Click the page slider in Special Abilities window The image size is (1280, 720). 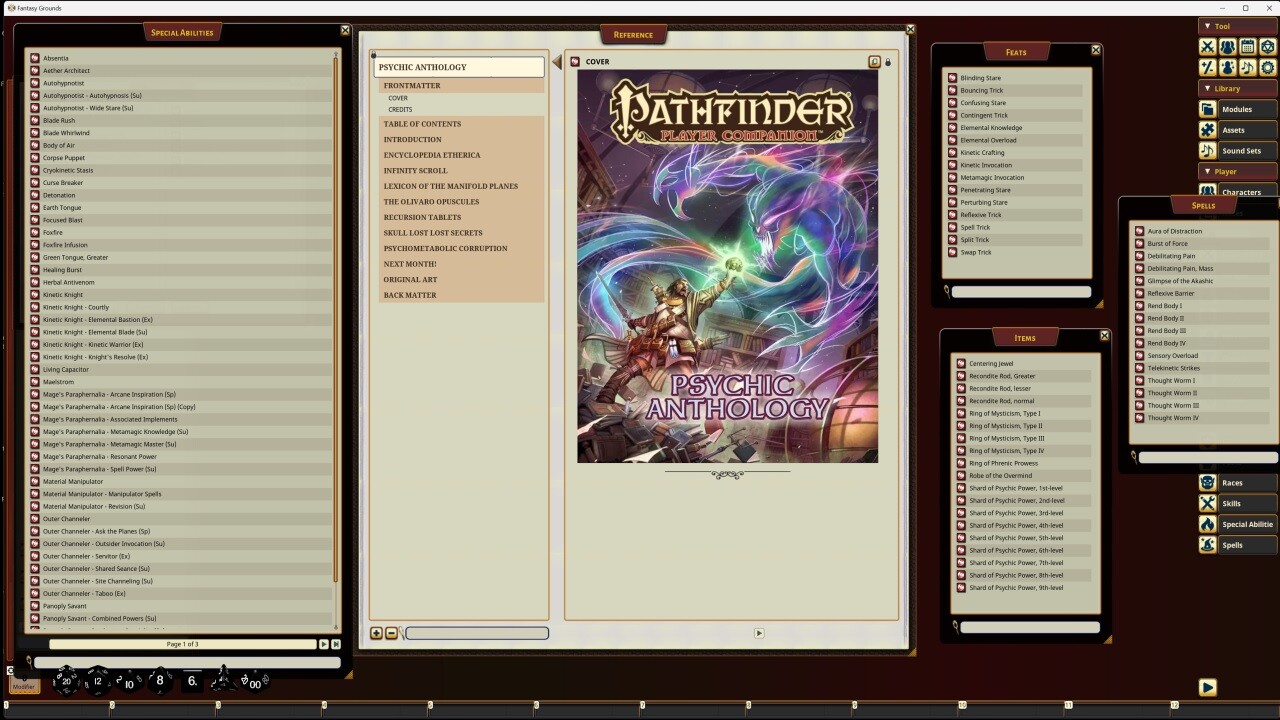(182, 643)
